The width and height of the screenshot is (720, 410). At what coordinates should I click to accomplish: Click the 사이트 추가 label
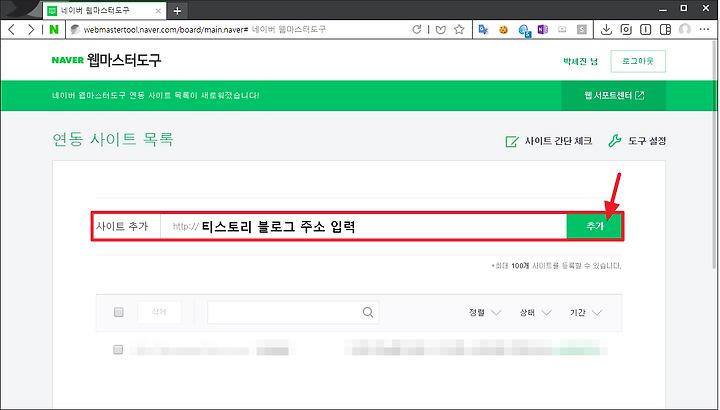pos(122,226)
